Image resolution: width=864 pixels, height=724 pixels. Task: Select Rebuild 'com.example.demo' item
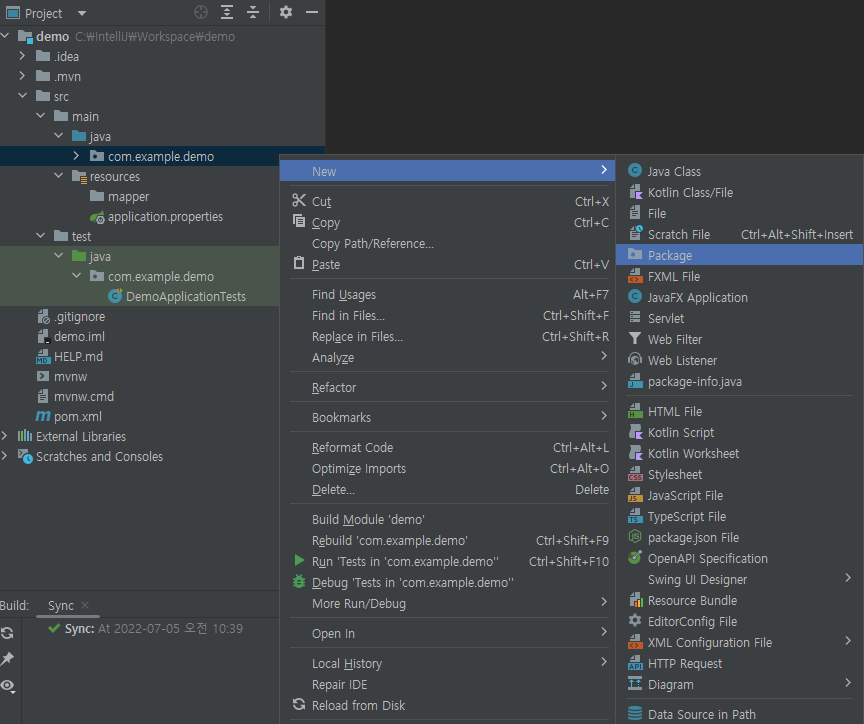click(390, 541)
